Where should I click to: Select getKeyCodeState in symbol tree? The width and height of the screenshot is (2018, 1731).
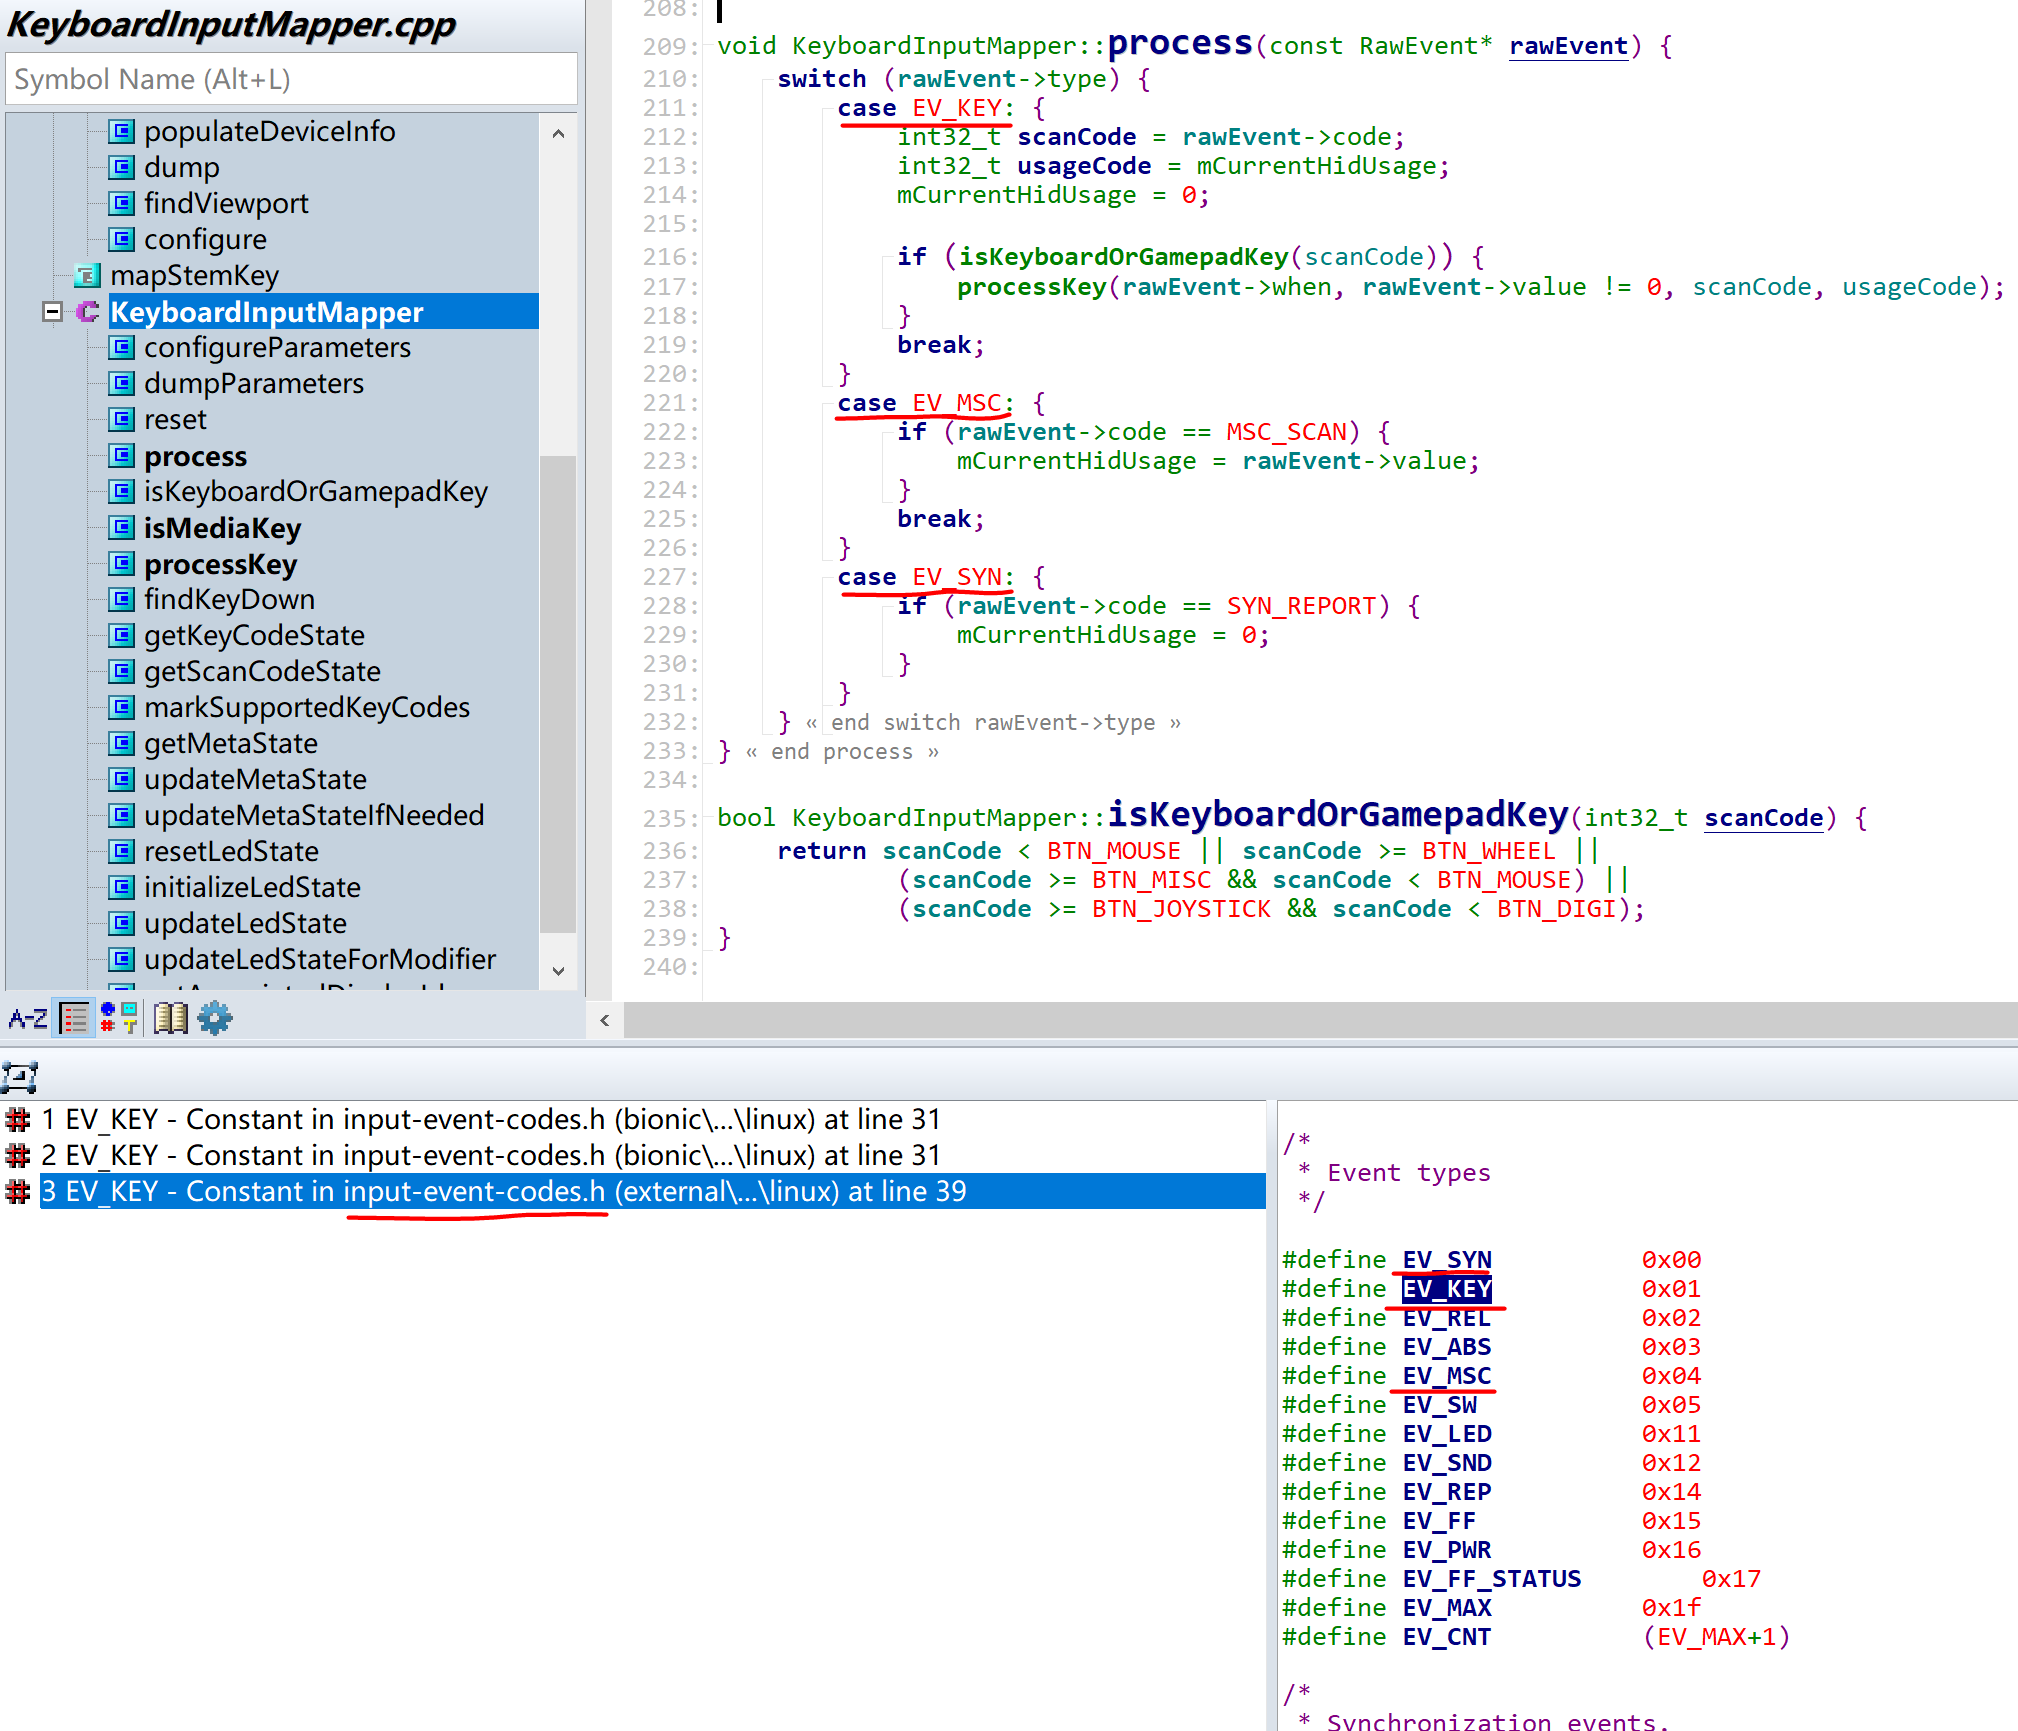click(254, 635)
